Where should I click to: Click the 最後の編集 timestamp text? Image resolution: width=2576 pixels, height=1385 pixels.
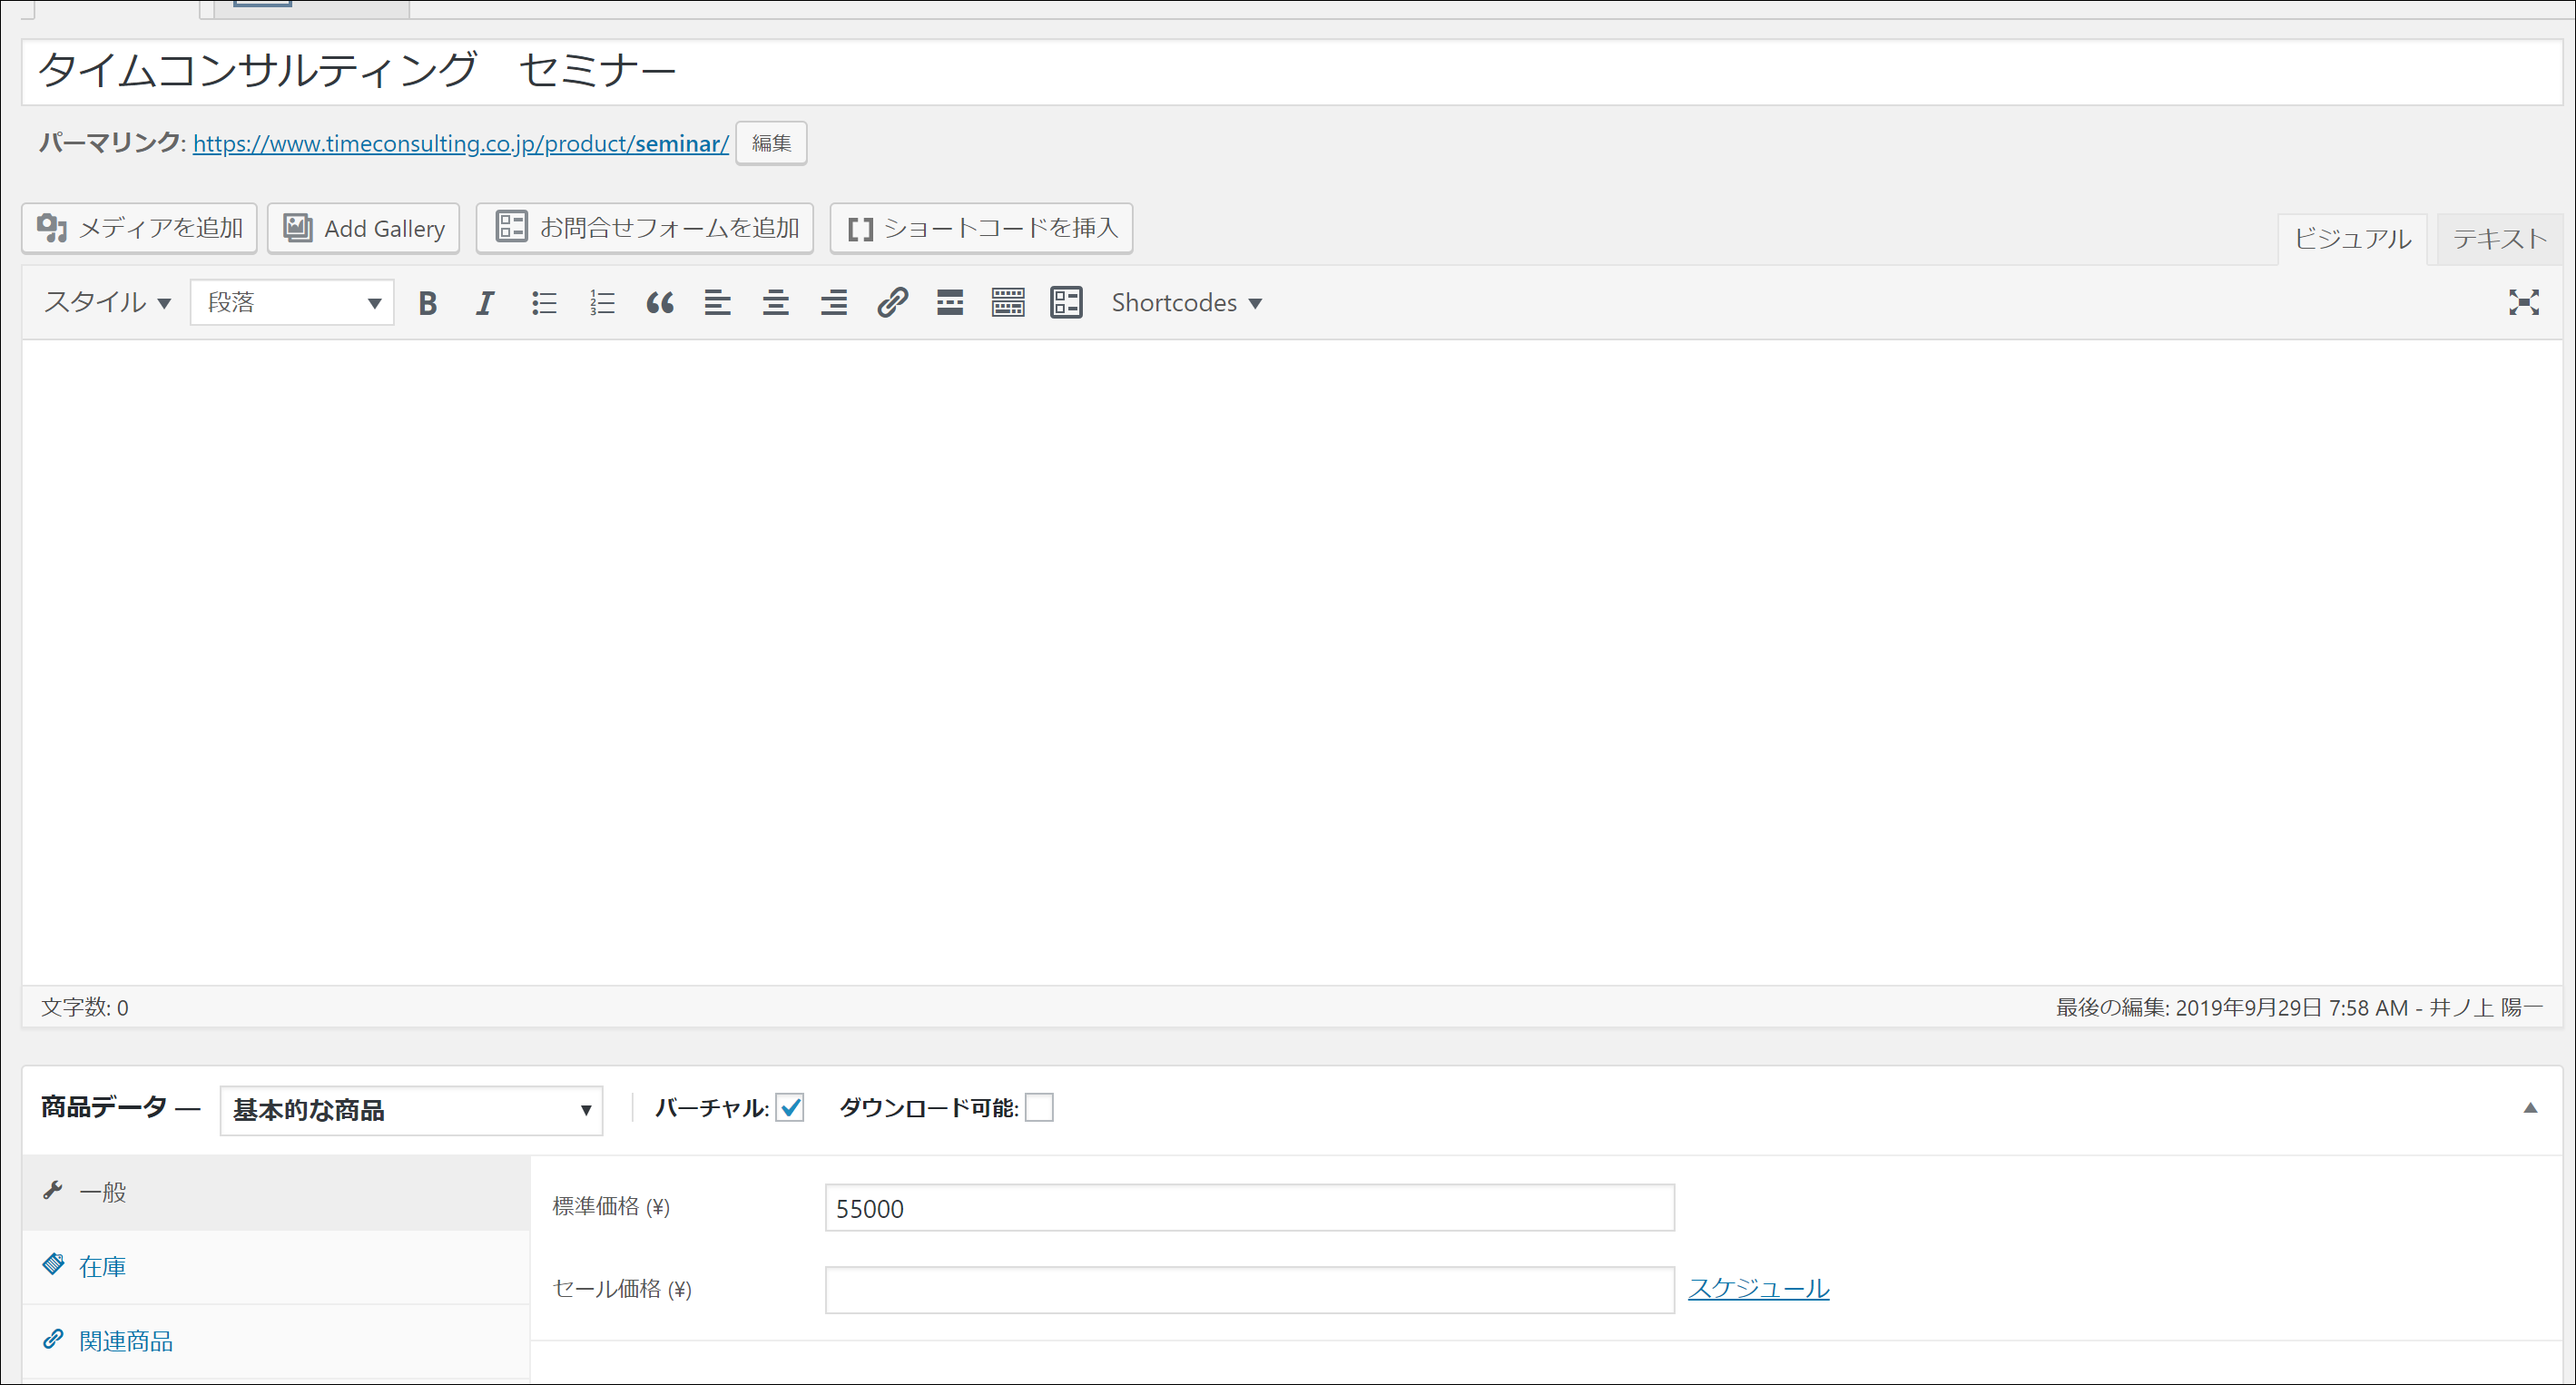click(2299, 1008)
